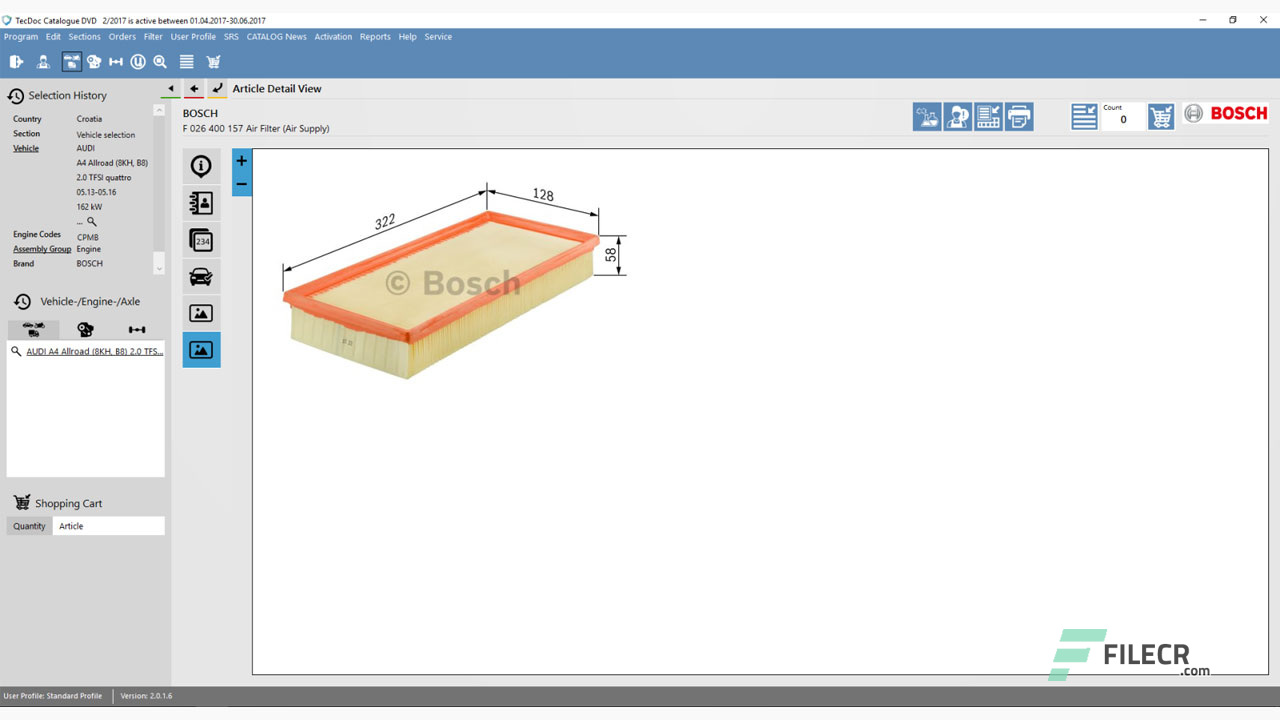Click the Assembly Group link
This screenshot has height=720, width=1280.
(42, 249)
